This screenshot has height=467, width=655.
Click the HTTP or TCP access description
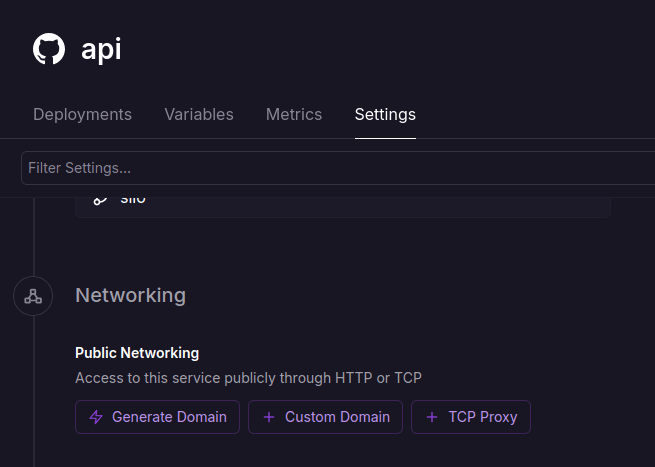[x=248, y=378]
